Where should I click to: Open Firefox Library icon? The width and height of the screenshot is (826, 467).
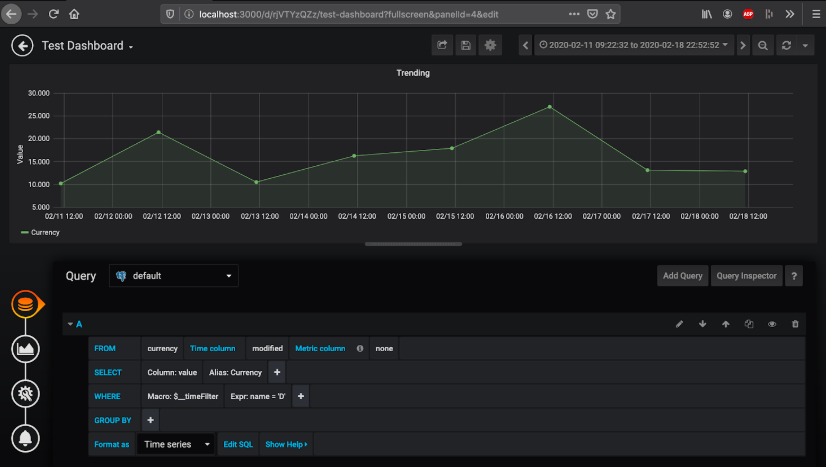coord(706,14)
